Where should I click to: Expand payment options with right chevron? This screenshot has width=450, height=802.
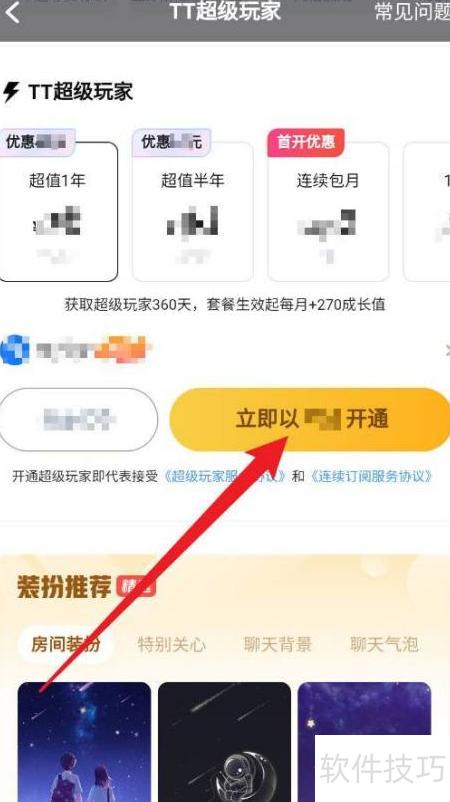click(447, 350)
